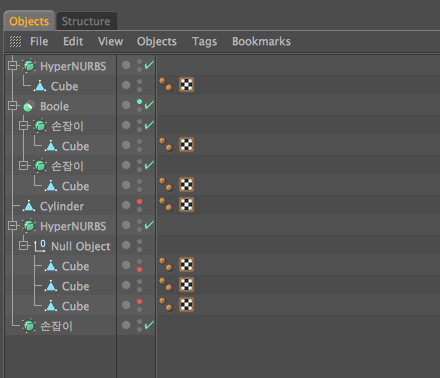
Task: Click the grip handle icon beside File
Action: click(x=15, y=41)
